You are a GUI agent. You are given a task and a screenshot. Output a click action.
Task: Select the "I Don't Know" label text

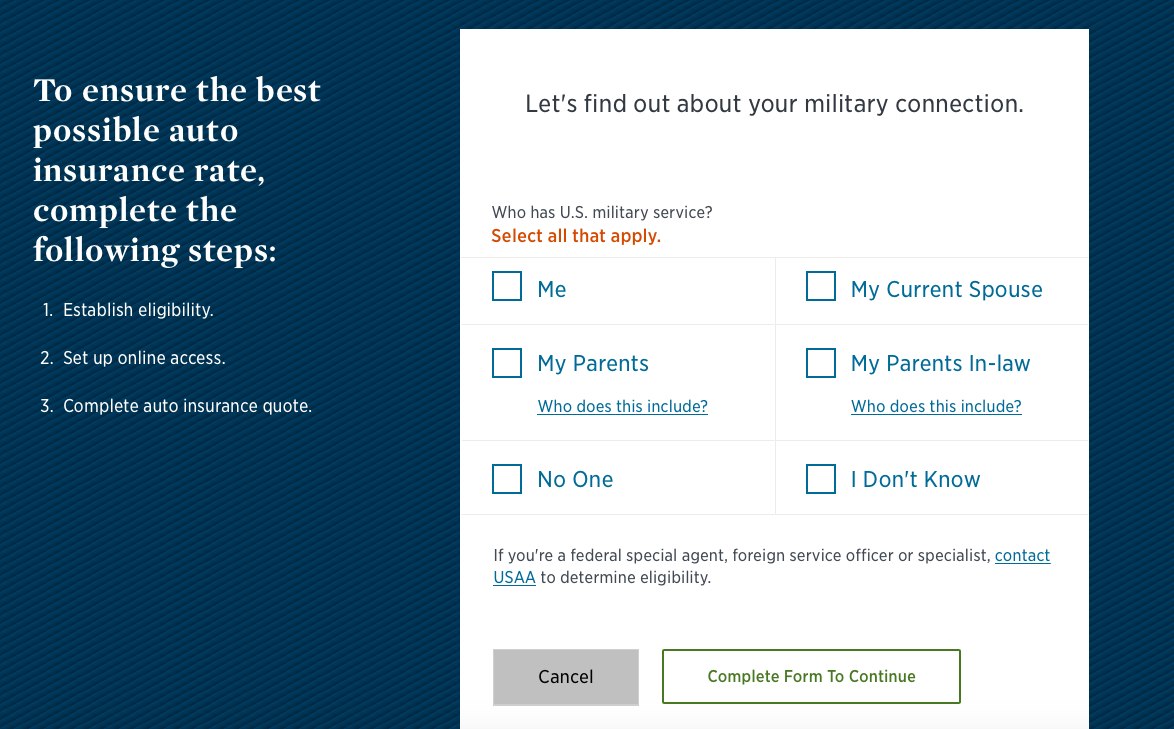tap(915, 479)
